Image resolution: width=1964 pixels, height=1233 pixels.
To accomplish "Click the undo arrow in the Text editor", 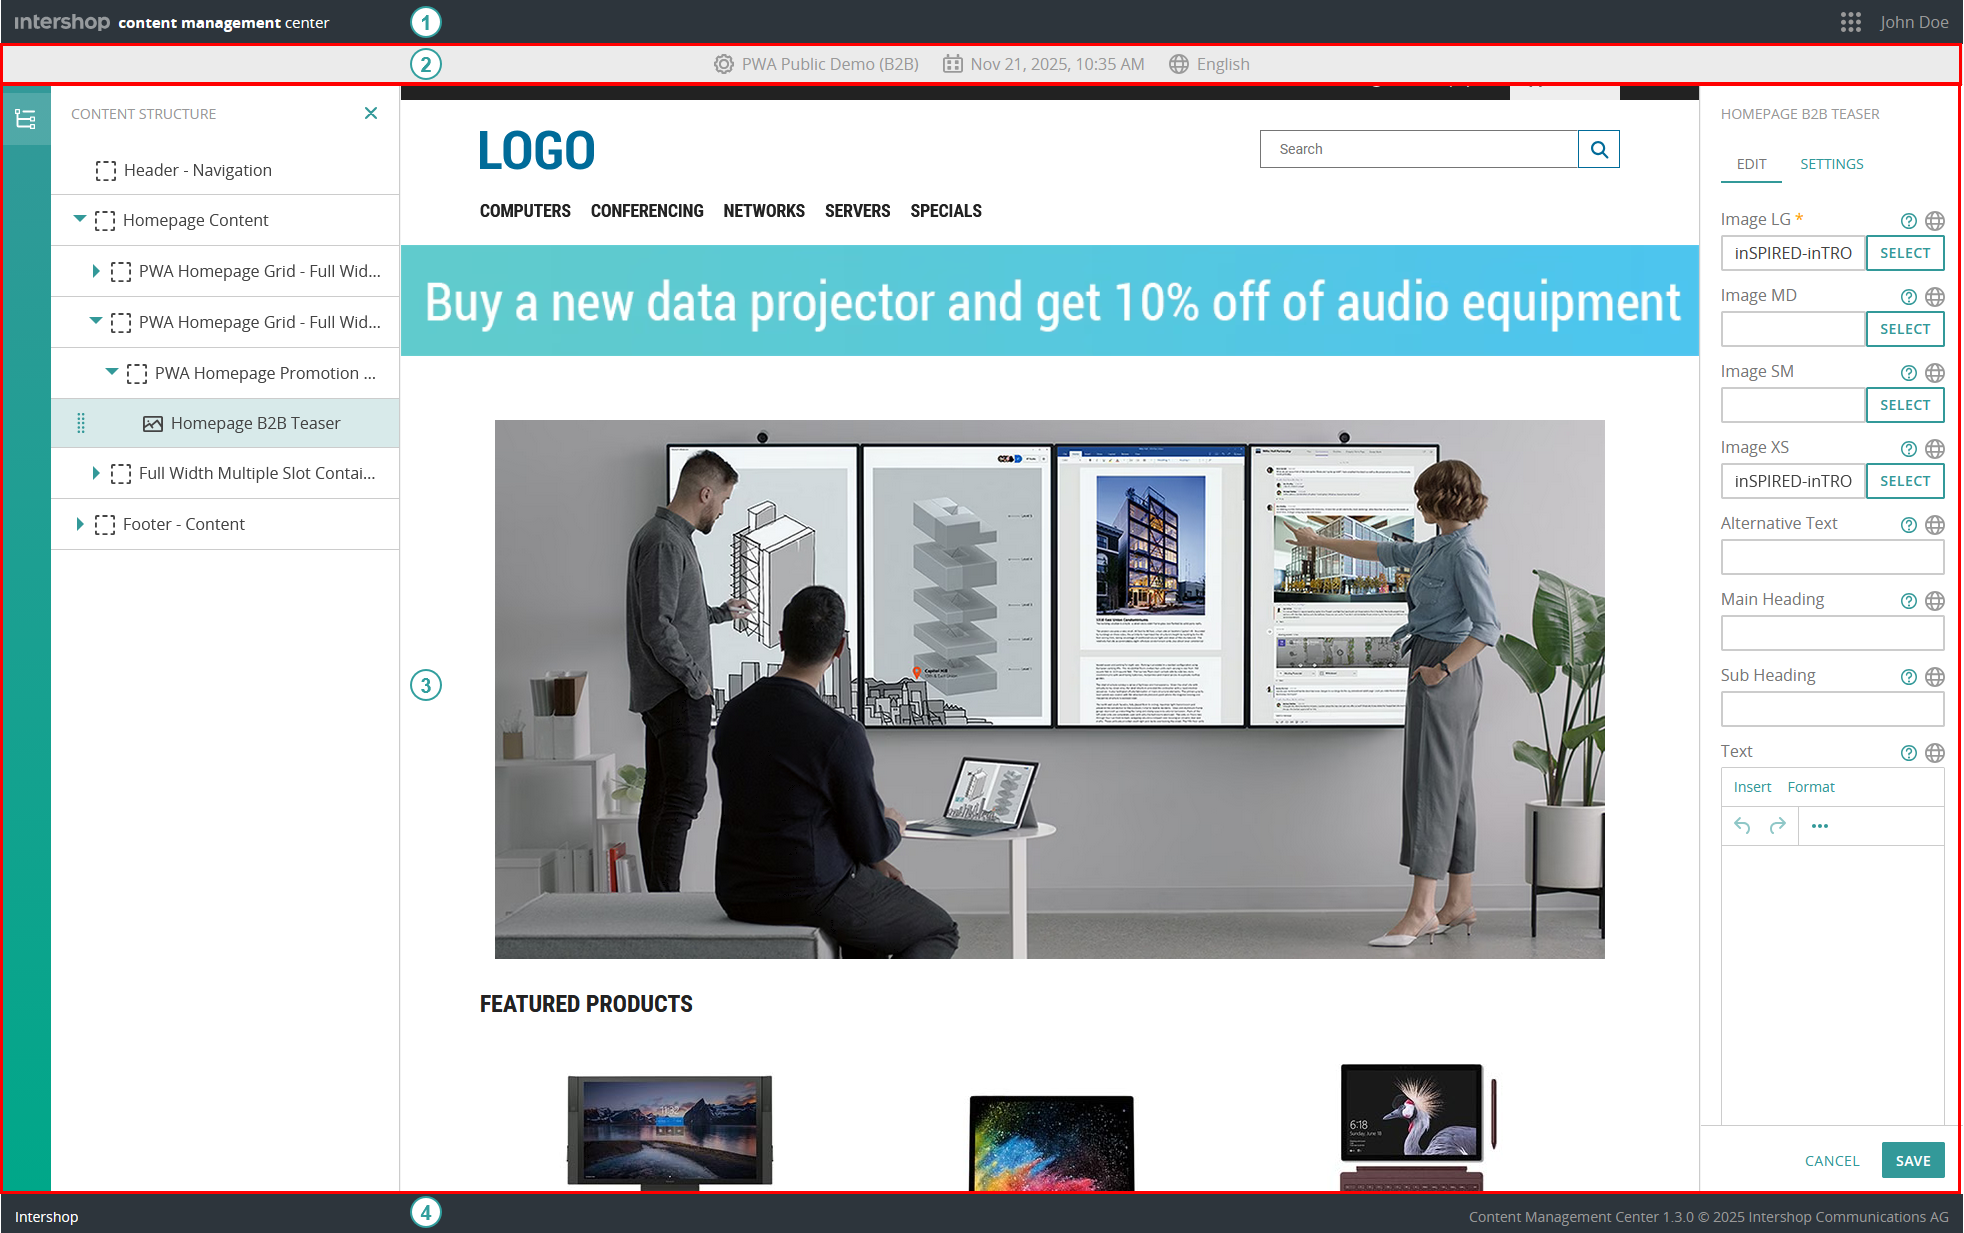I will point(1741,825).
